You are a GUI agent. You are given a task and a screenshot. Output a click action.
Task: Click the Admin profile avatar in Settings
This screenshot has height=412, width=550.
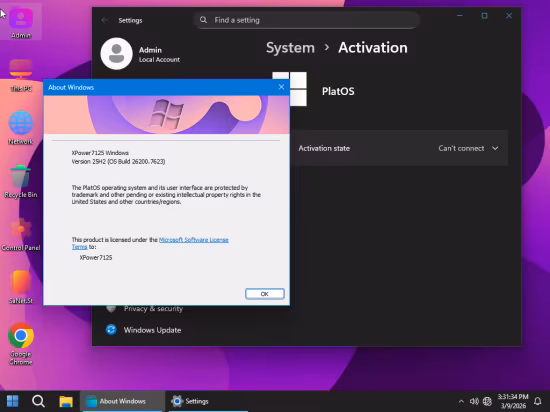tap(116, 54)
